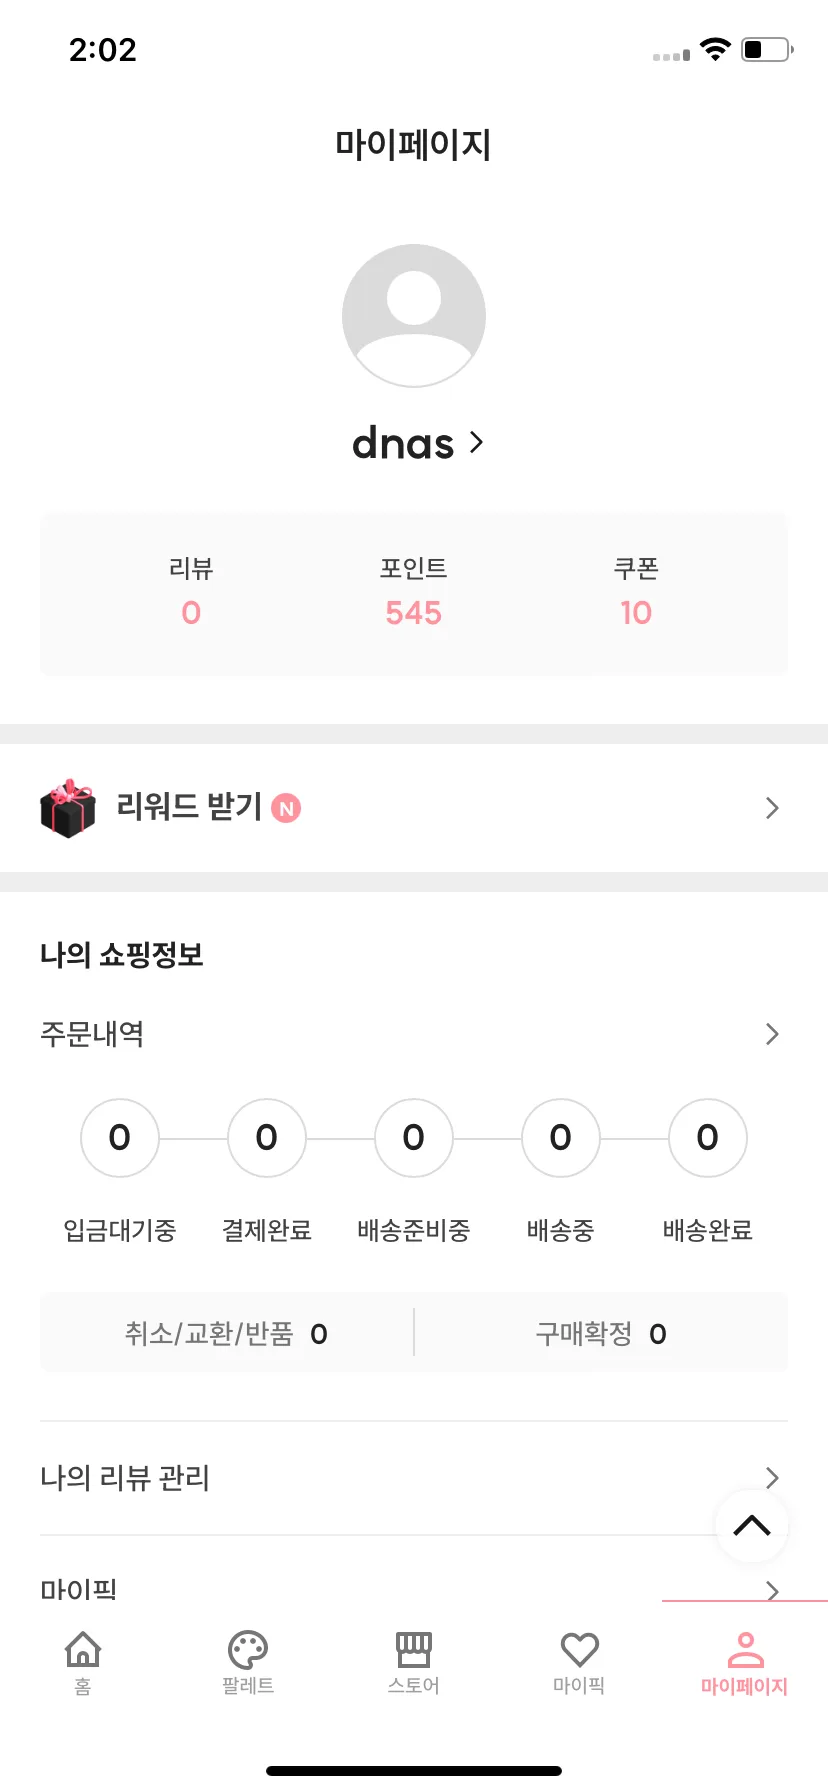Tap the gray profile avatar picture
Image resolution: width=828 pixels, height=1792 pixels.
[414, 316]
